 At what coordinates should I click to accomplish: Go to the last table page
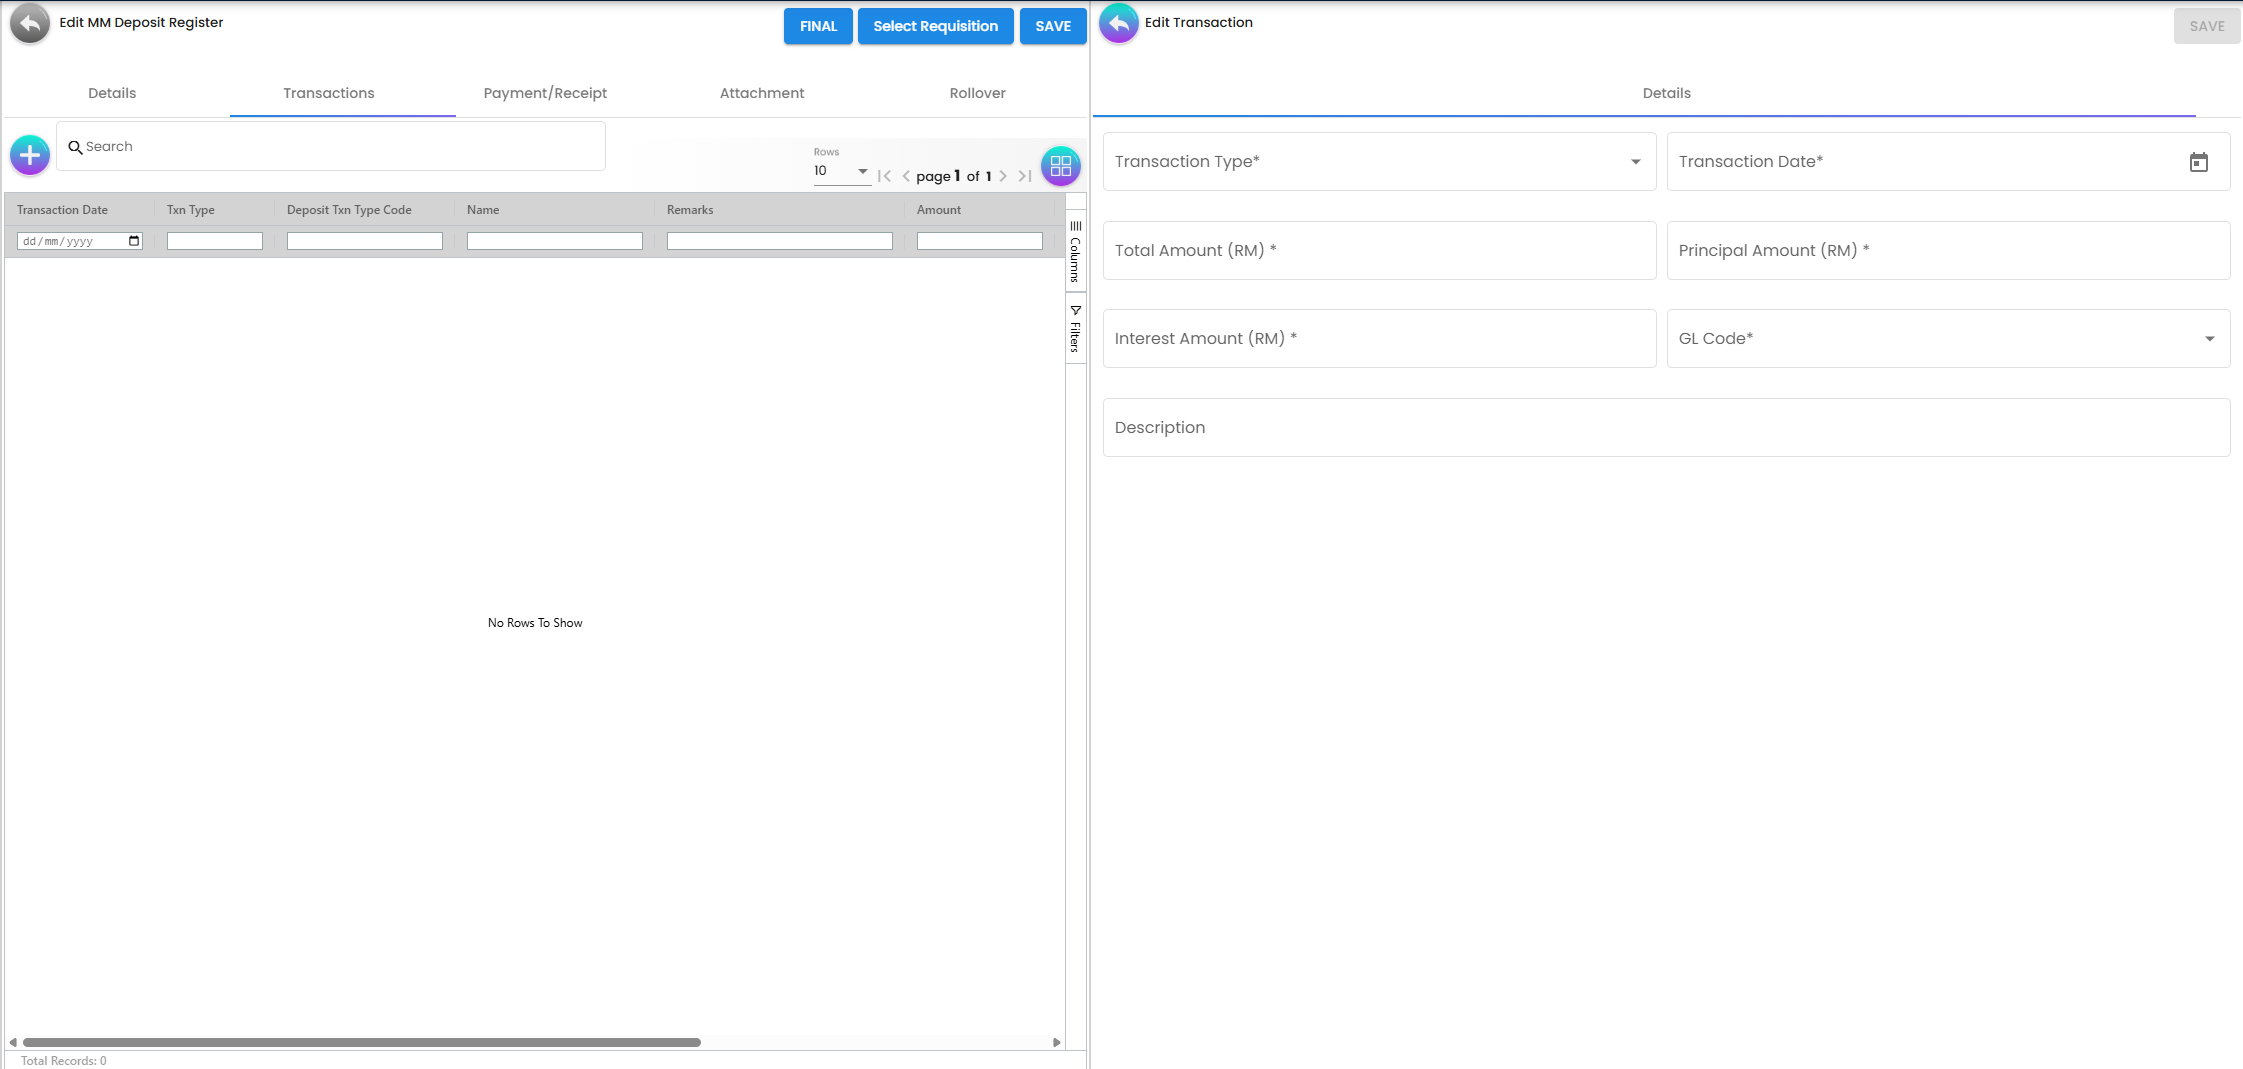(x=1025, y=176)
